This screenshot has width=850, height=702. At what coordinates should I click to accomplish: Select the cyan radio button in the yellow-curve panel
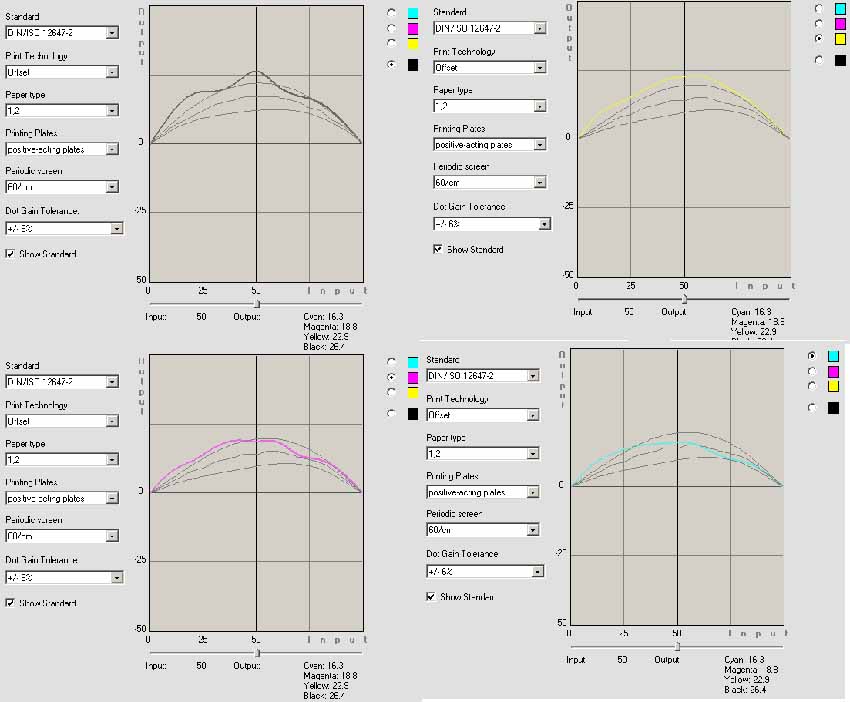819,8
